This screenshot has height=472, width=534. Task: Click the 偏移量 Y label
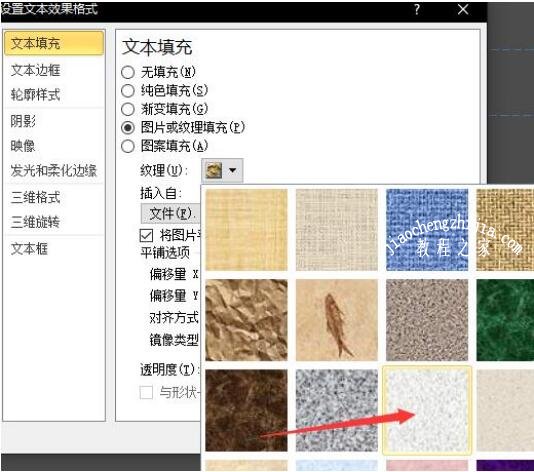[x=174, y=296]
